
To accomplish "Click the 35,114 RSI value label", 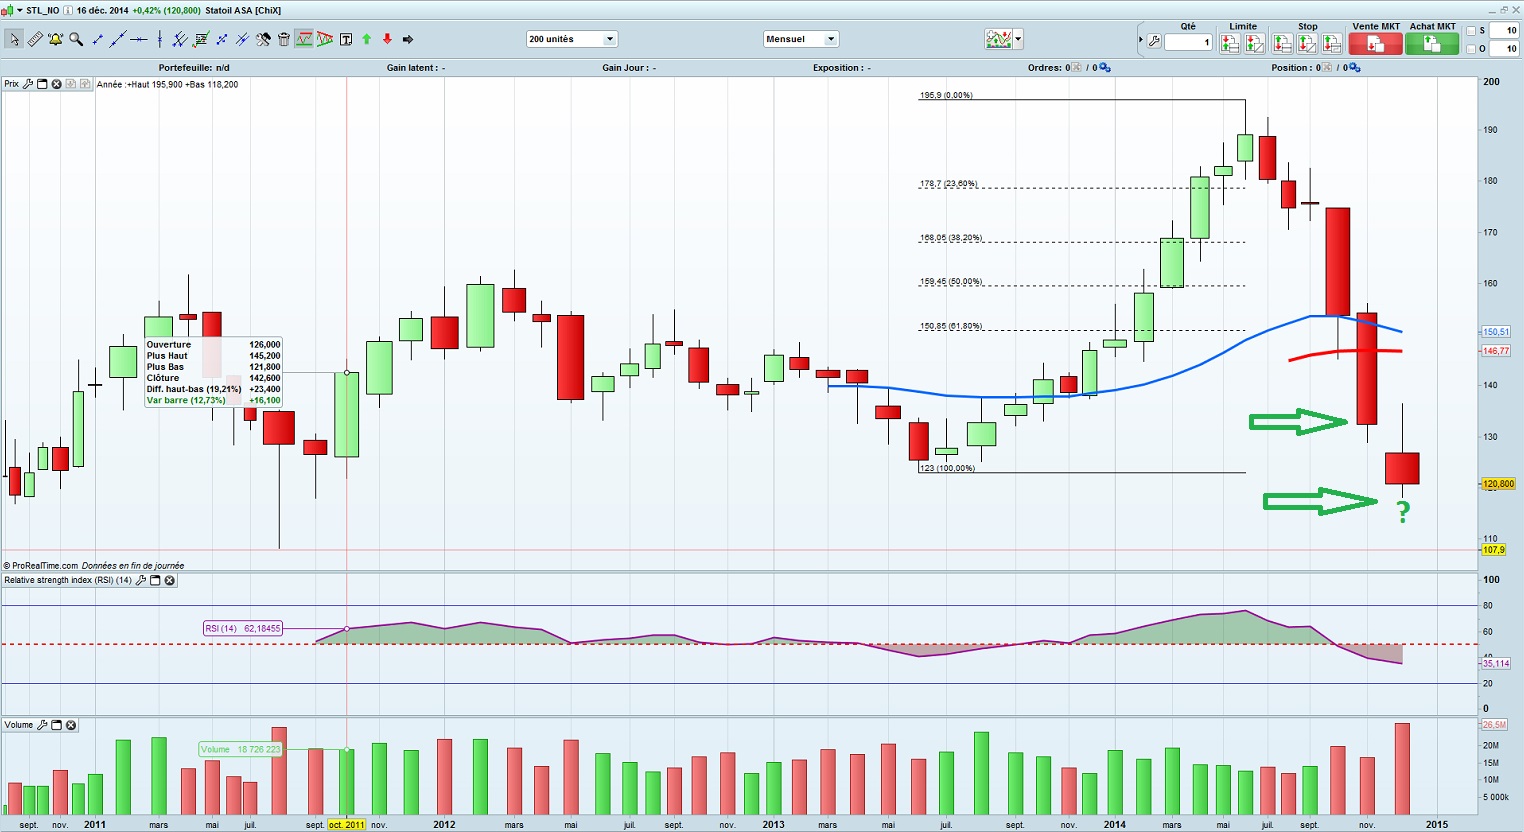I will [1496, 663].
